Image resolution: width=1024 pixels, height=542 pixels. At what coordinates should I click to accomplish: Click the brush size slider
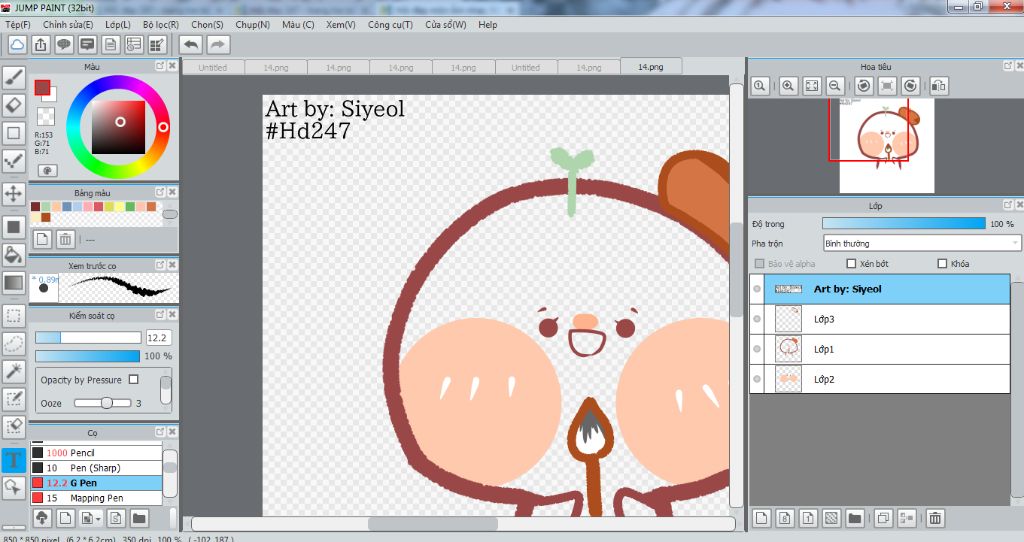point(88,338)
